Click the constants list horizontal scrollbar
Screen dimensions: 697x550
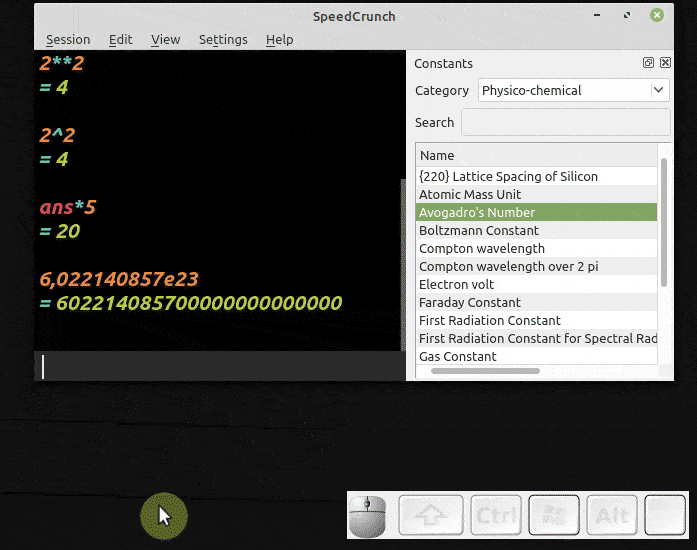coord(485,371)
